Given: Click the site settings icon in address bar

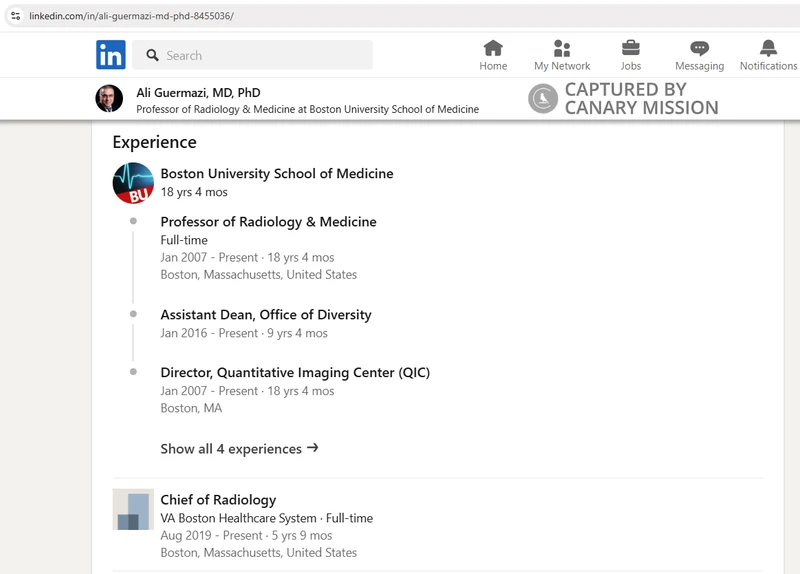Looking at the screenshot, I should [16, 16].
